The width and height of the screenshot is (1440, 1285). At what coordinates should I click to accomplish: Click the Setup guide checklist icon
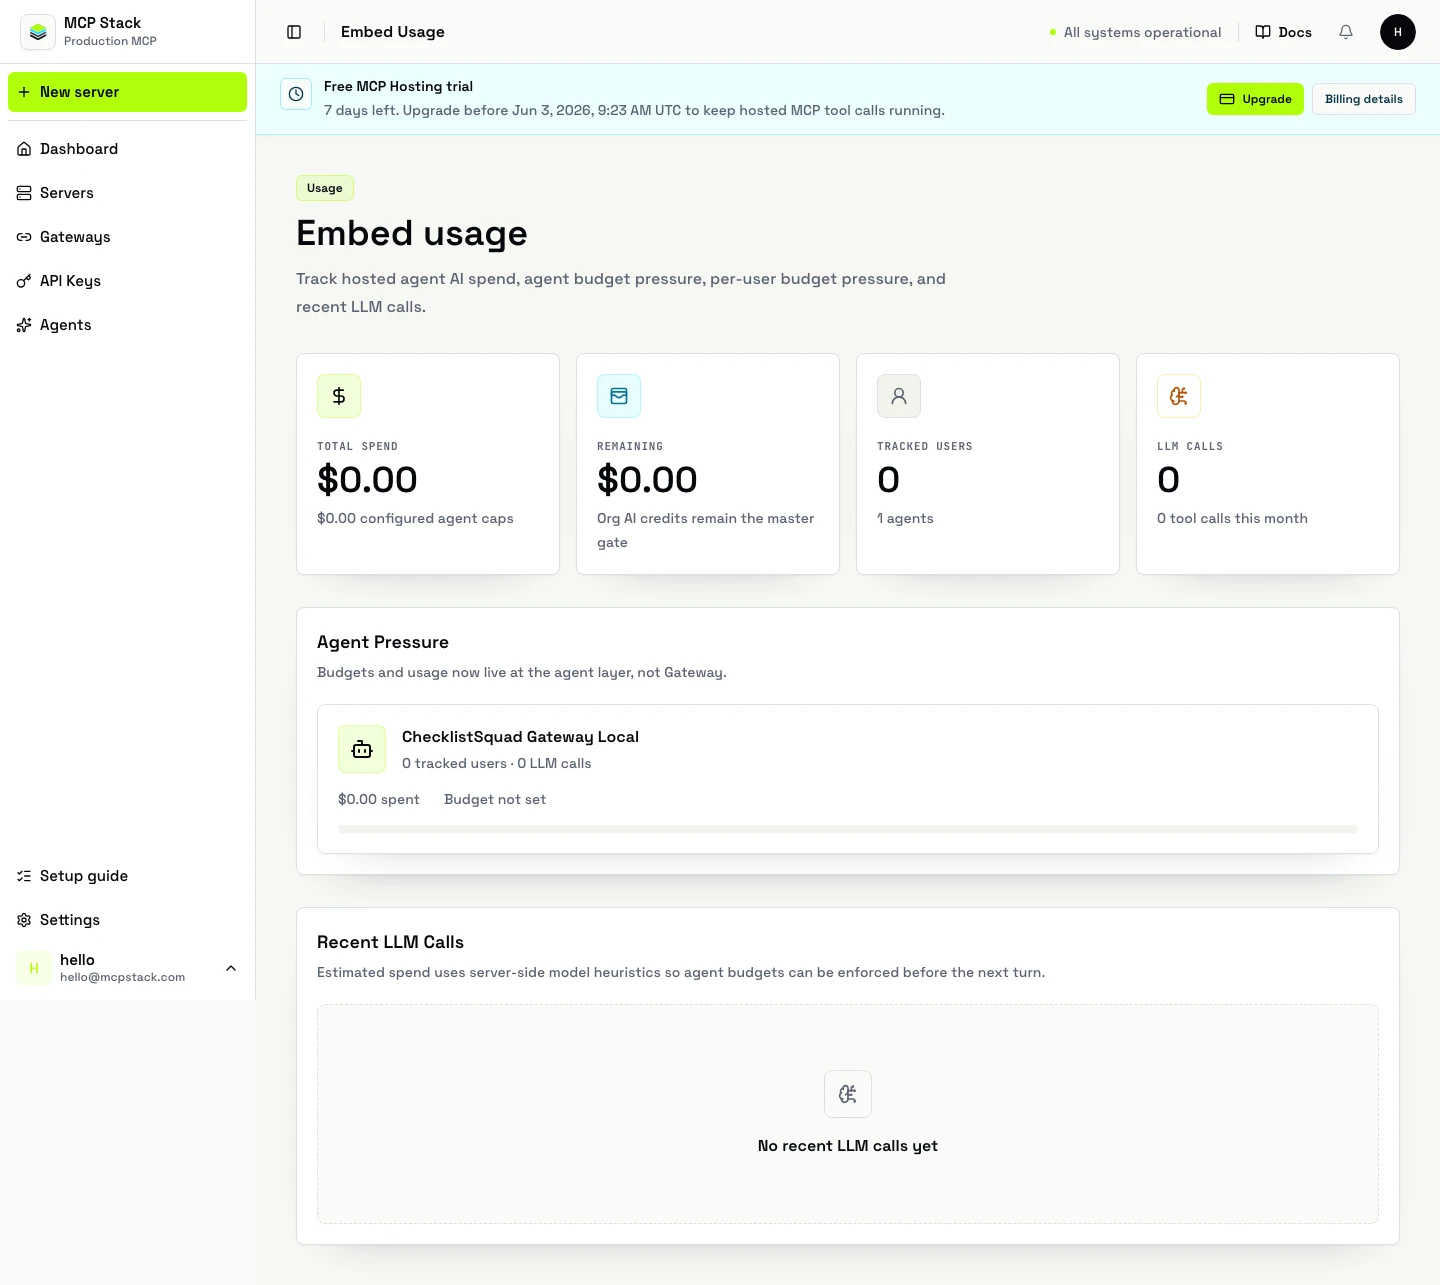tap(24, 876)
